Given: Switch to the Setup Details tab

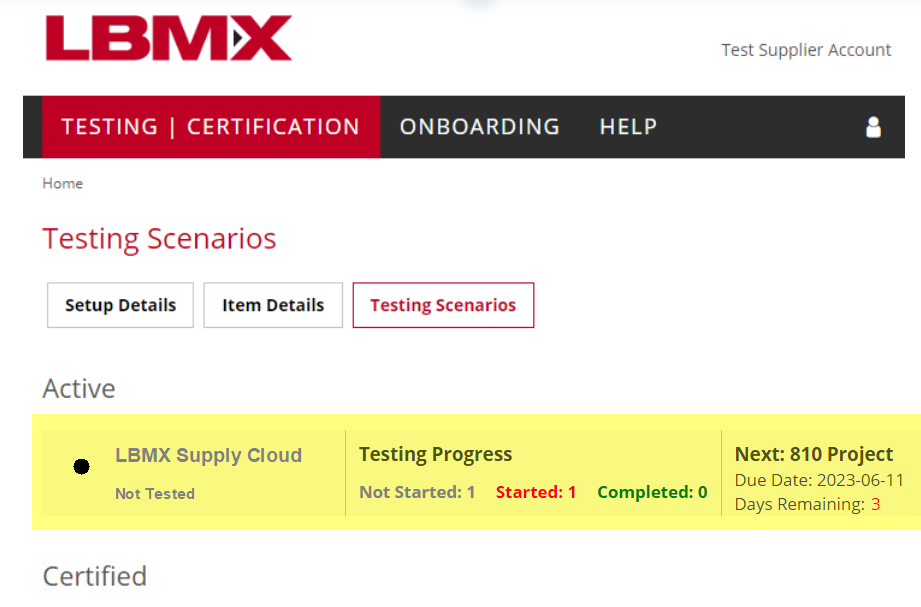Looking at the screenshot, I should (x=120, y=305).
